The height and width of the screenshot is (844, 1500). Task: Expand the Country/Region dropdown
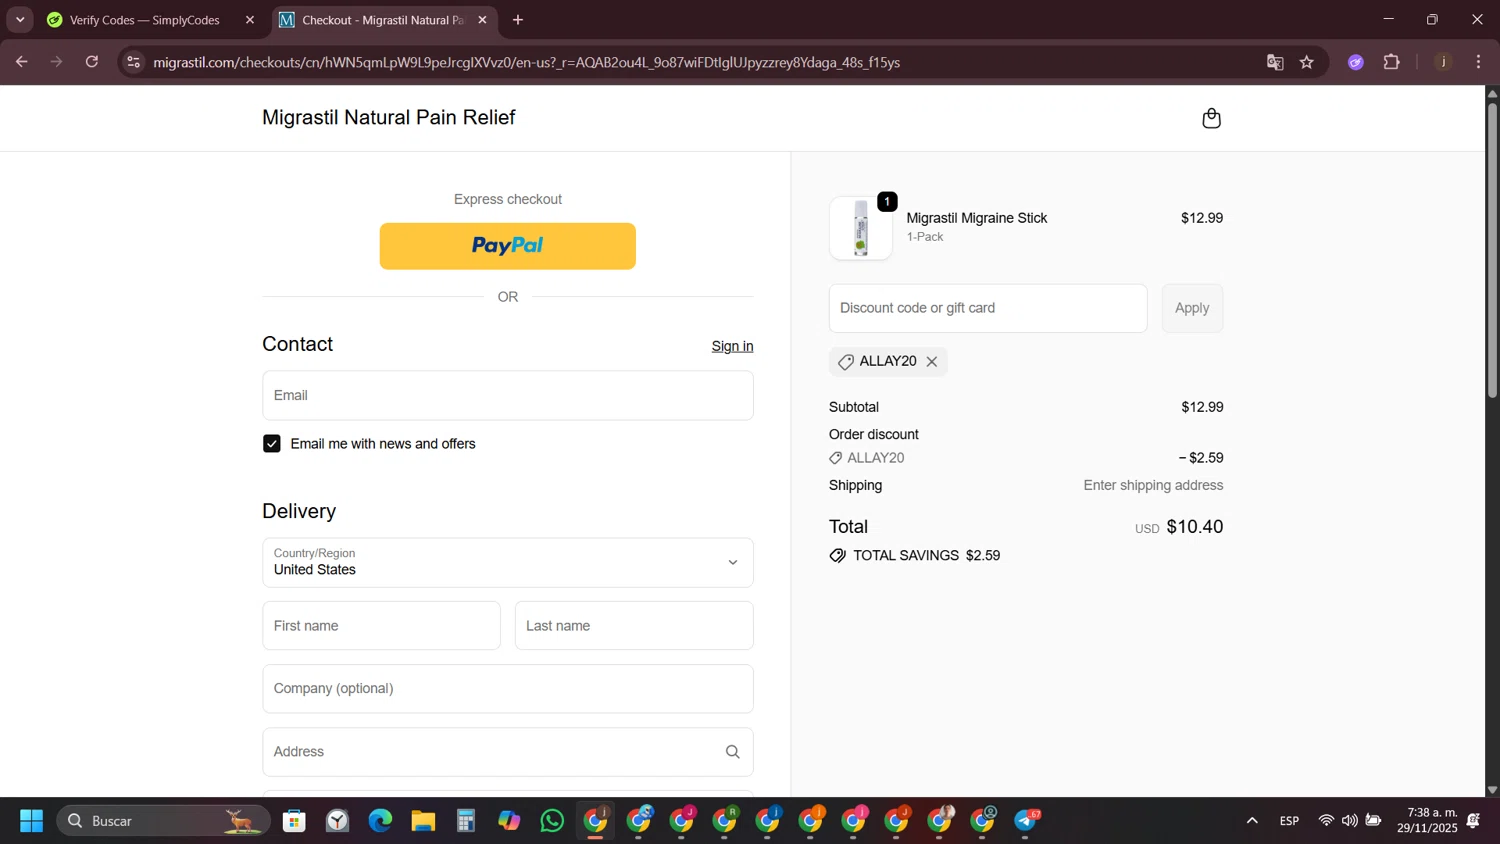point(507,563)
